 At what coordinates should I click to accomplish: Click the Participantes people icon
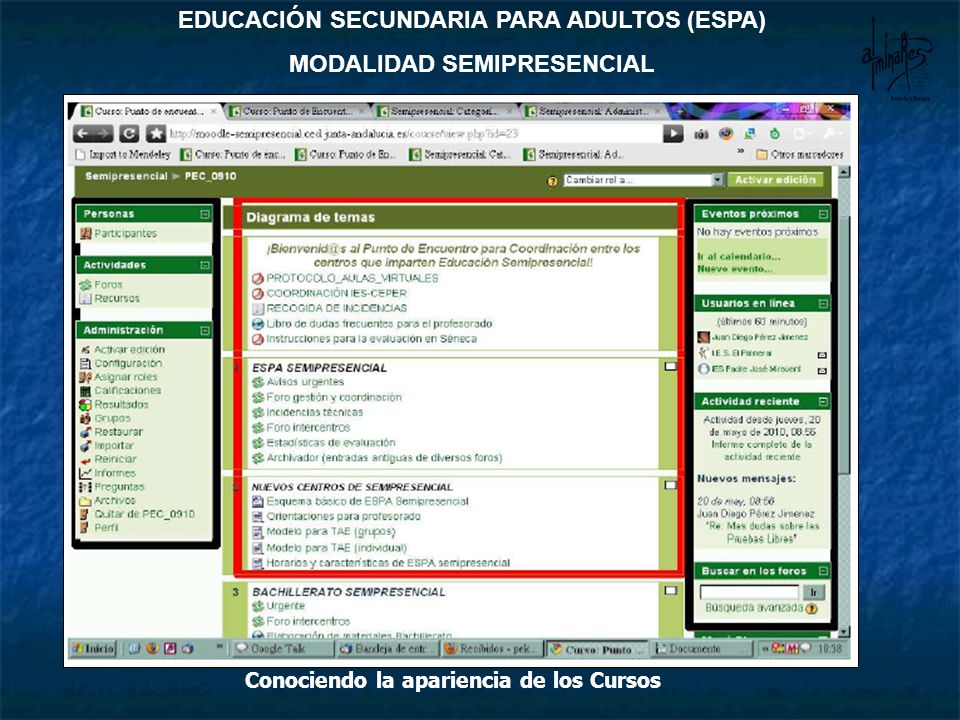[86, 233]
